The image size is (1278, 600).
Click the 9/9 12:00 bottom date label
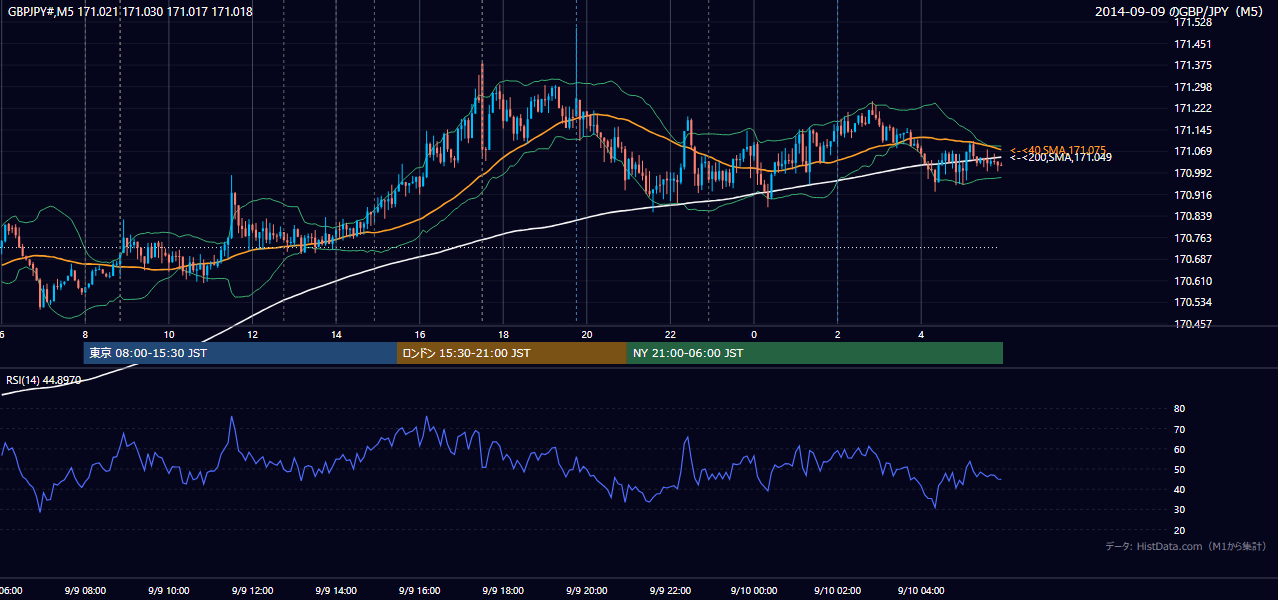(253, 591)
